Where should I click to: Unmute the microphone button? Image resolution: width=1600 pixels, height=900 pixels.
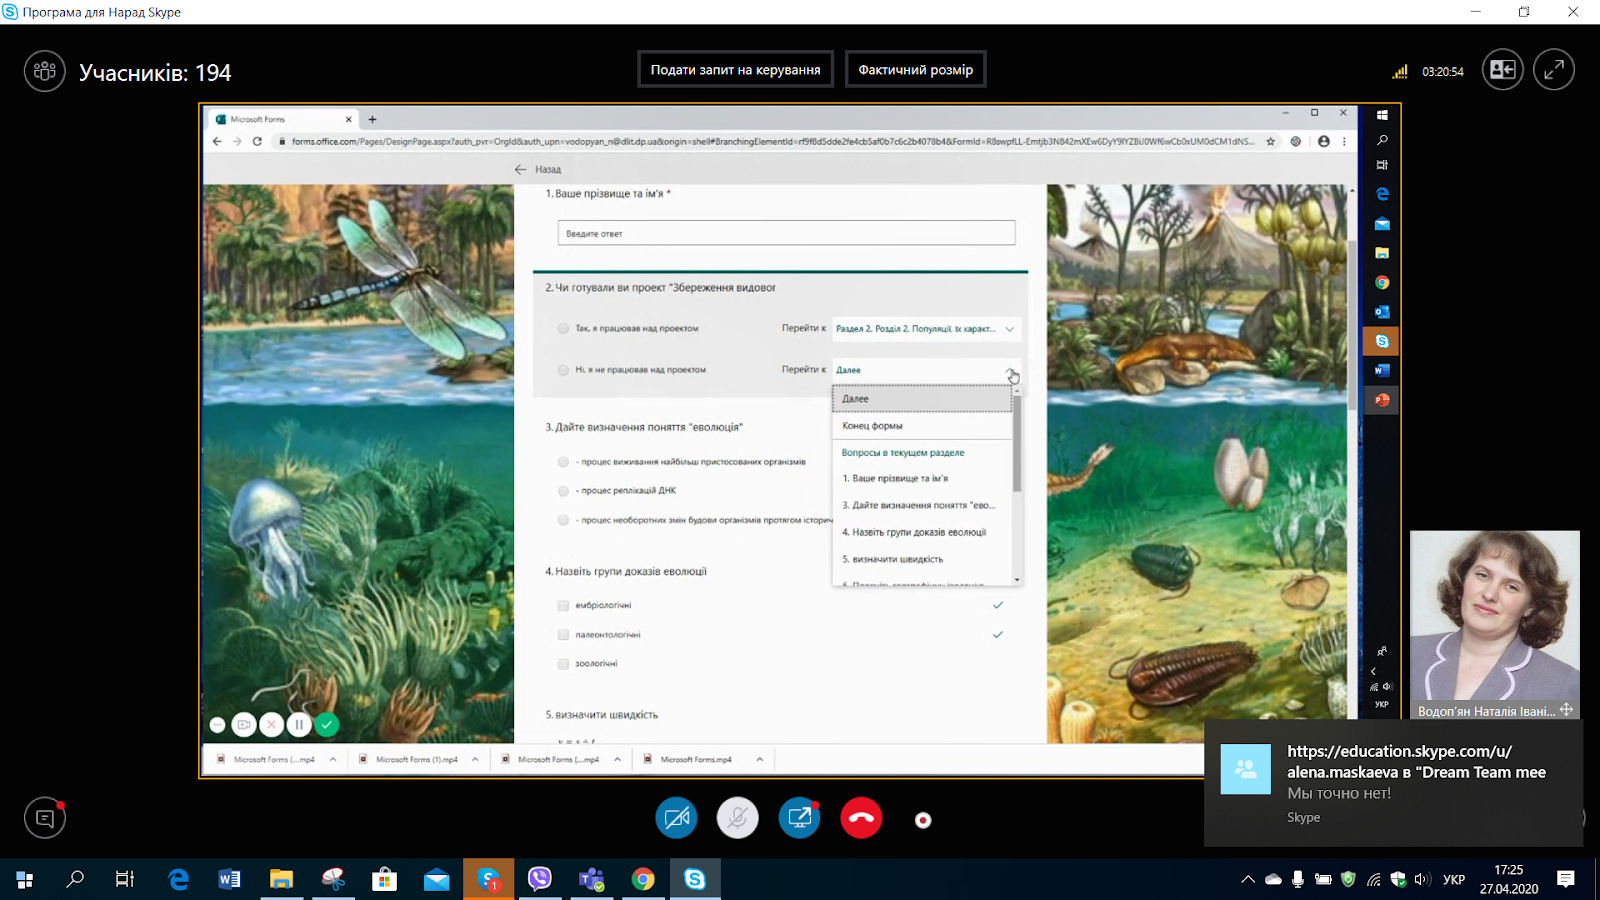tap(738, 818)
